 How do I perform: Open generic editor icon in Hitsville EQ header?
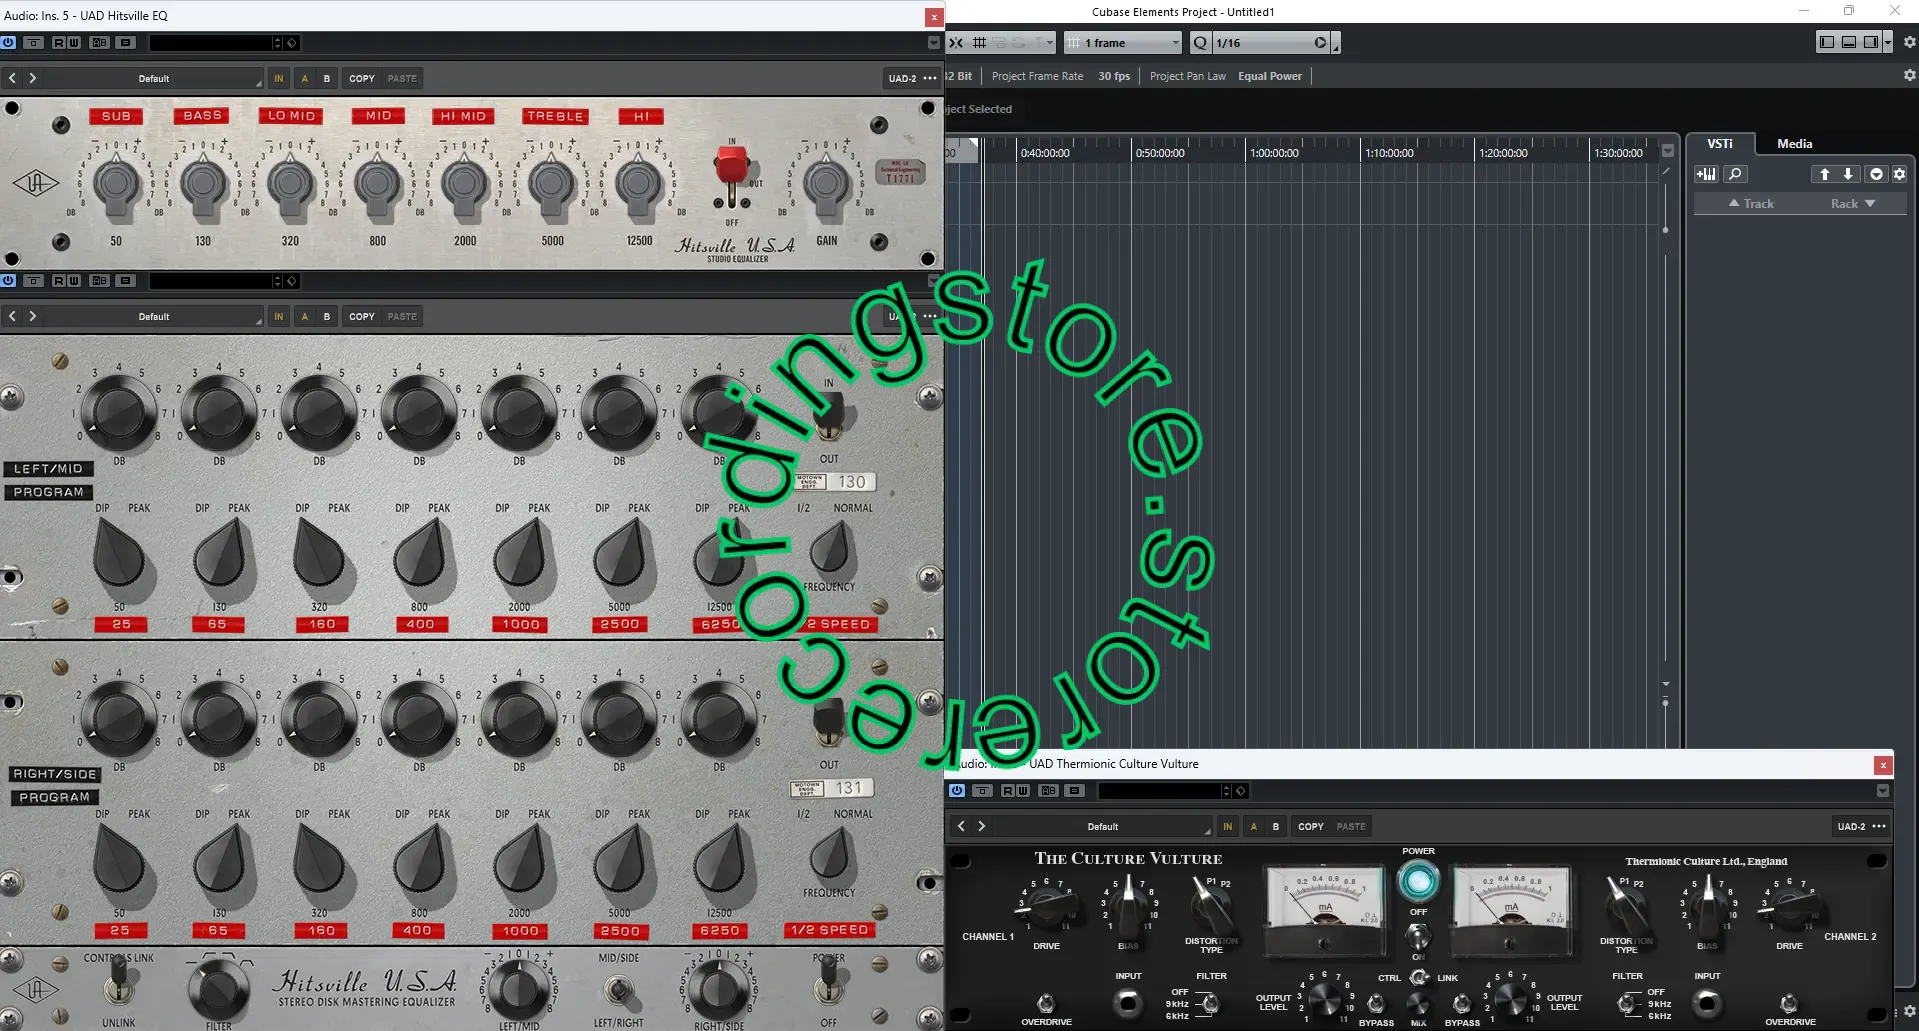point(125,43)
